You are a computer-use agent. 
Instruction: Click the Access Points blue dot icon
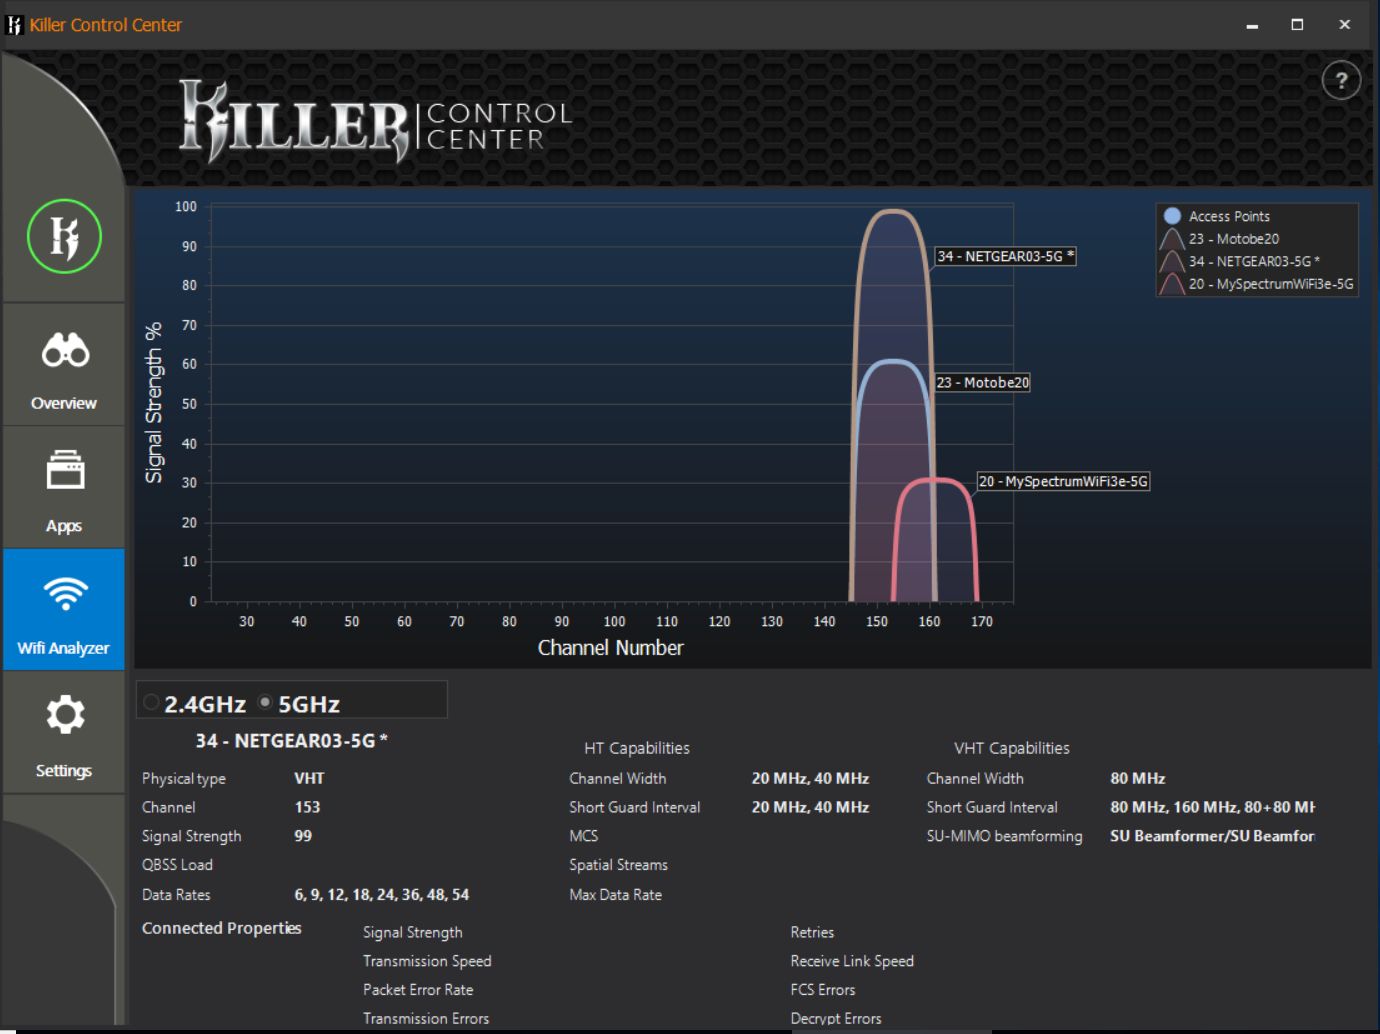tap(1172, 216)
